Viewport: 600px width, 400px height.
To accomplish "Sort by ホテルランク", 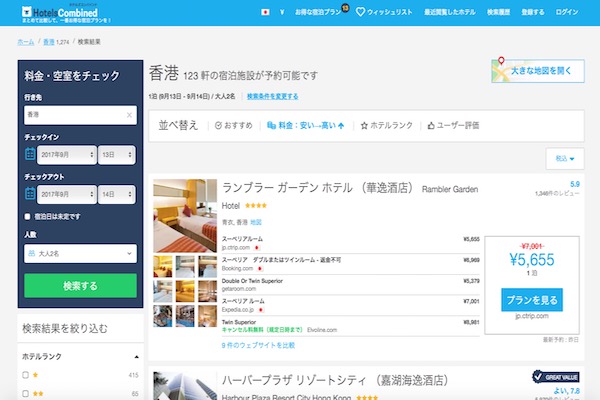I will 387,126.
